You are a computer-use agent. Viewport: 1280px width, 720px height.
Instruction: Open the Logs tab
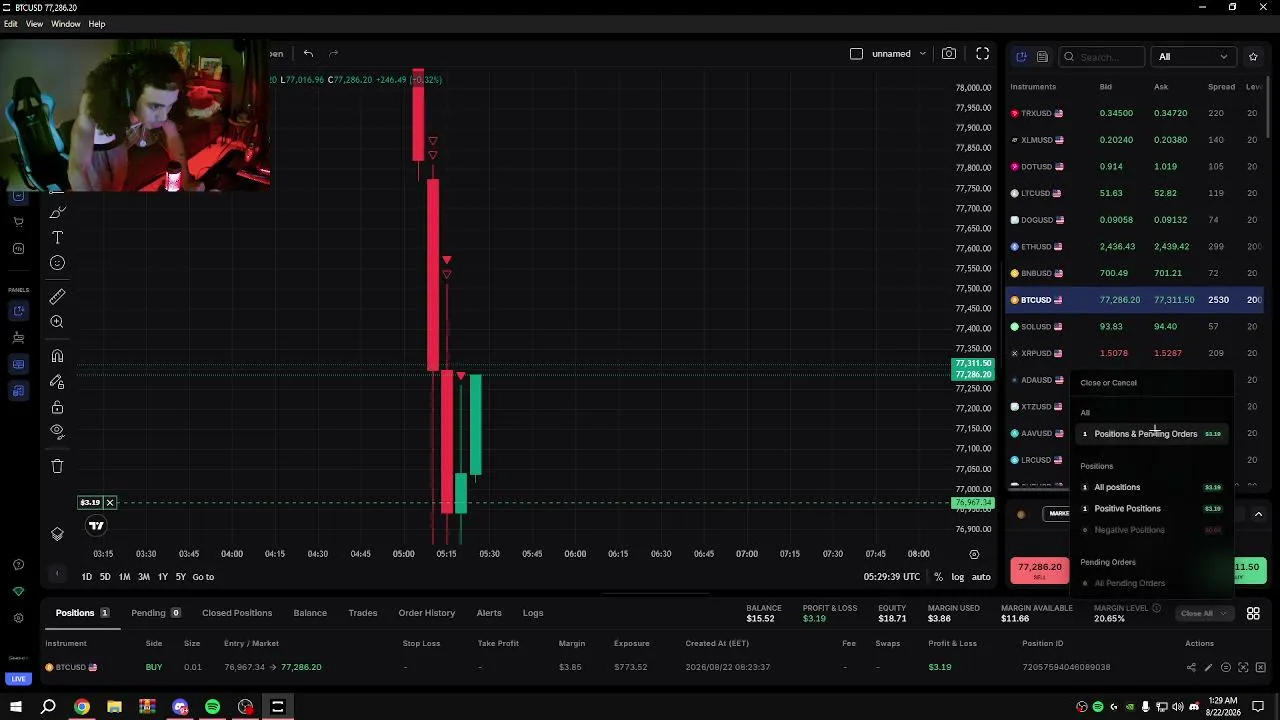533,613
